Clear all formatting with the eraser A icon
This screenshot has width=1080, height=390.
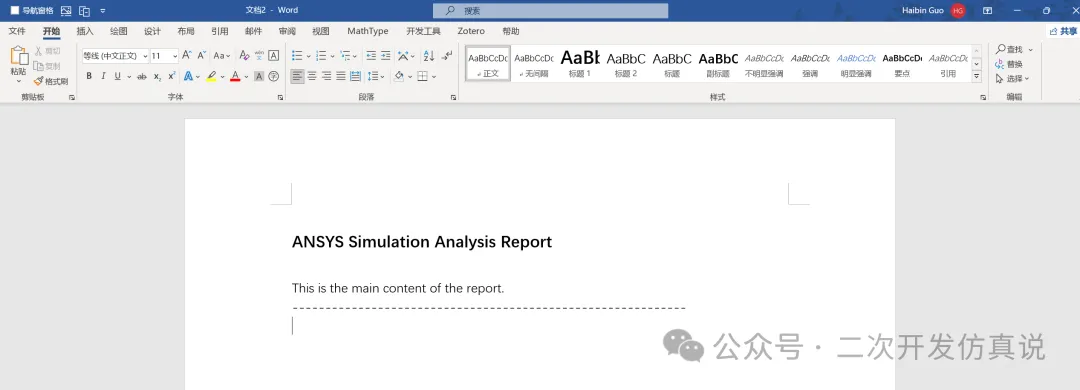244,55
